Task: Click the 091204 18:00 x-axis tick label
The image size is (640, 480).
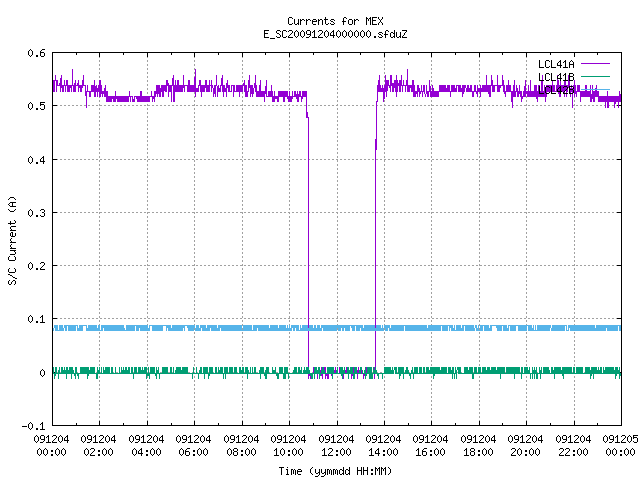Action: click(478, 446)
